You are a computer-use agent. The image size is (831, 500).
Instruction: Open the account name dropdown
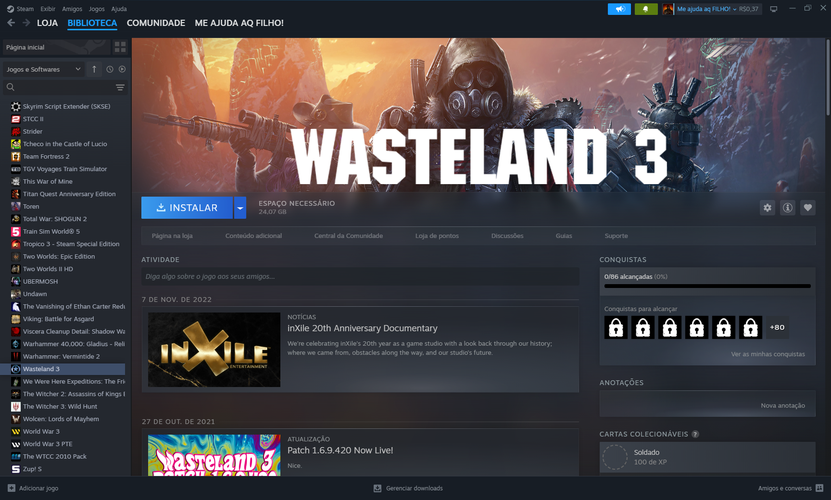pyautogui.click(x=707, y=9)
